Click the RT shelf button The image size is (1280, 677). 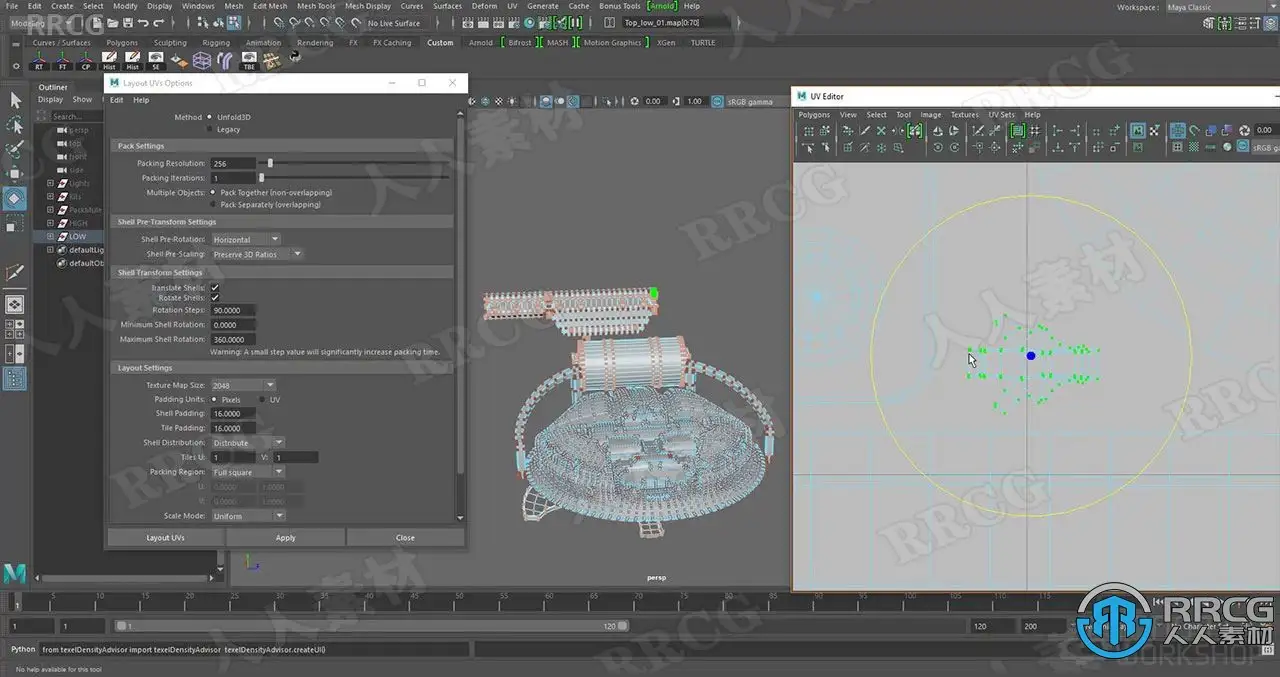coord(39,61)
